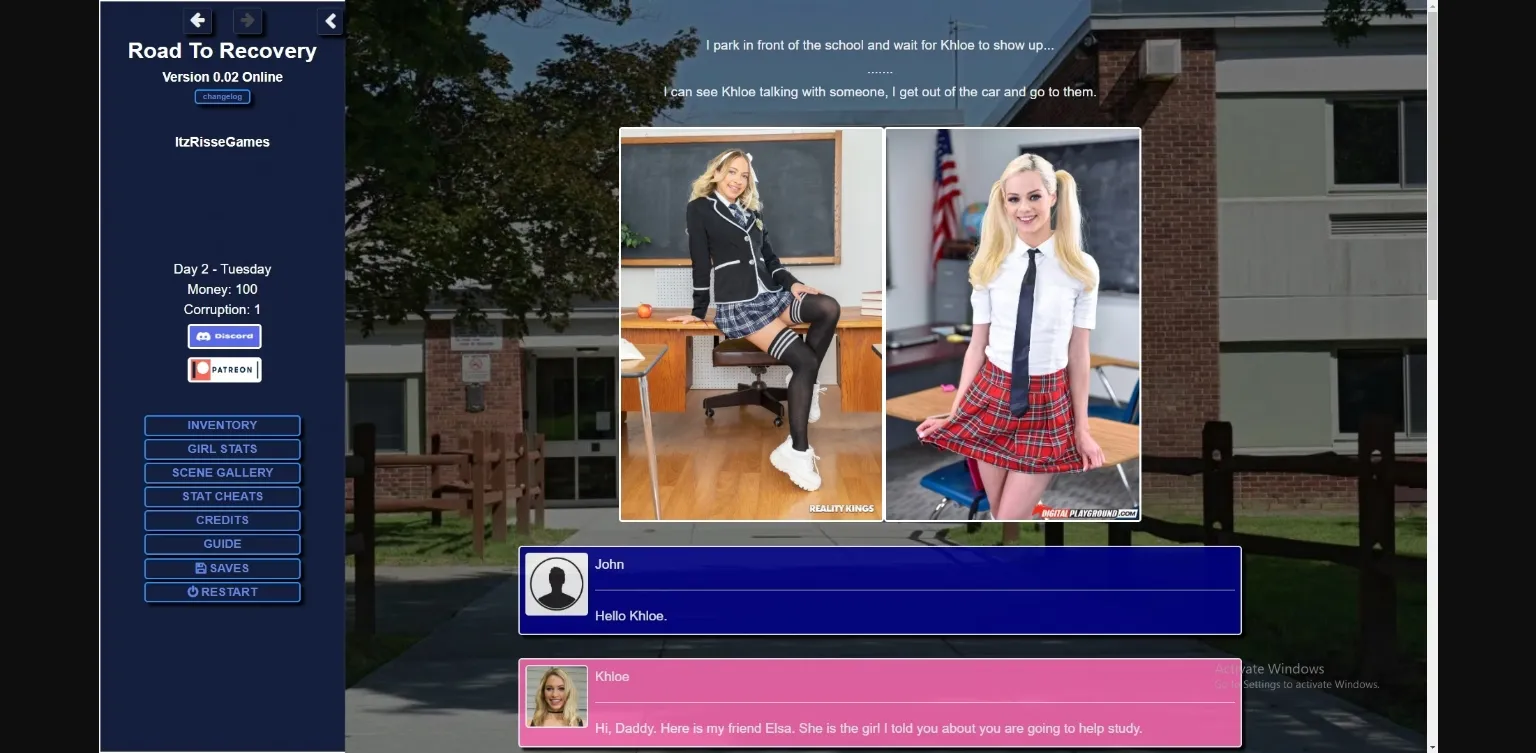Click the right classroom scene image
Image resolution: width=1536 pixels, height=753 pixels.
pos(1012,324)
